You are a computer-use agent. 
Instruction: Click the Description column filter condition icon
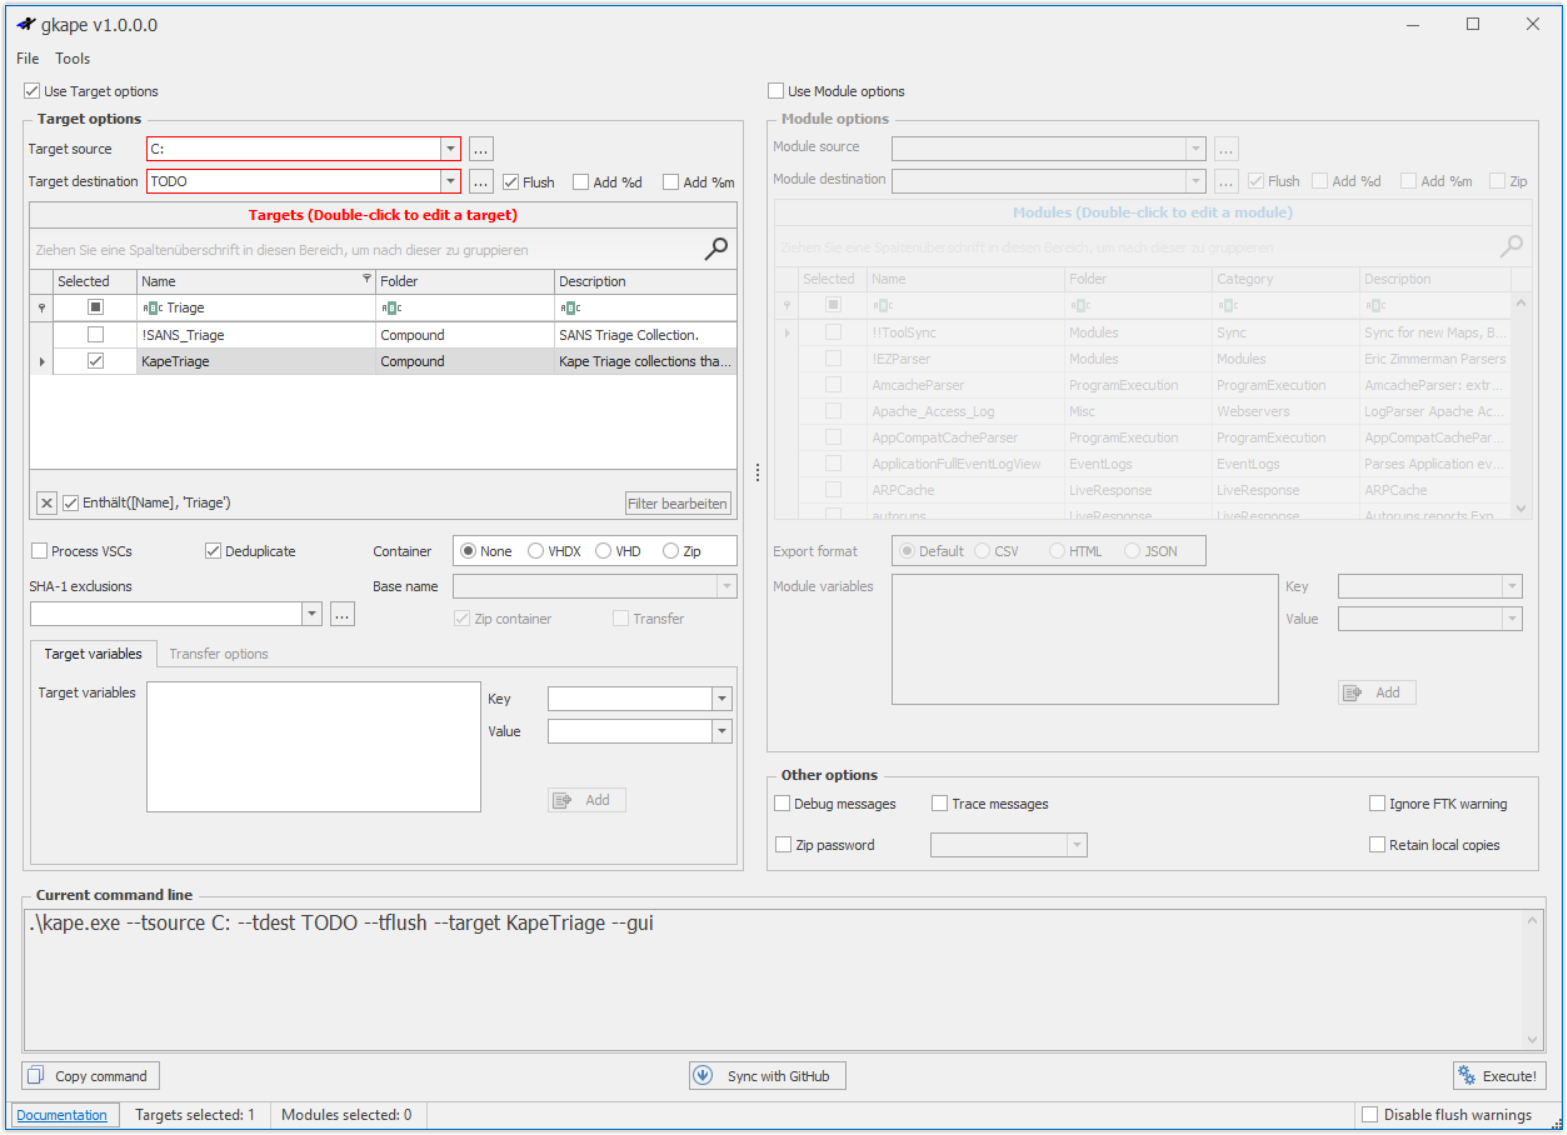(570, 308)
